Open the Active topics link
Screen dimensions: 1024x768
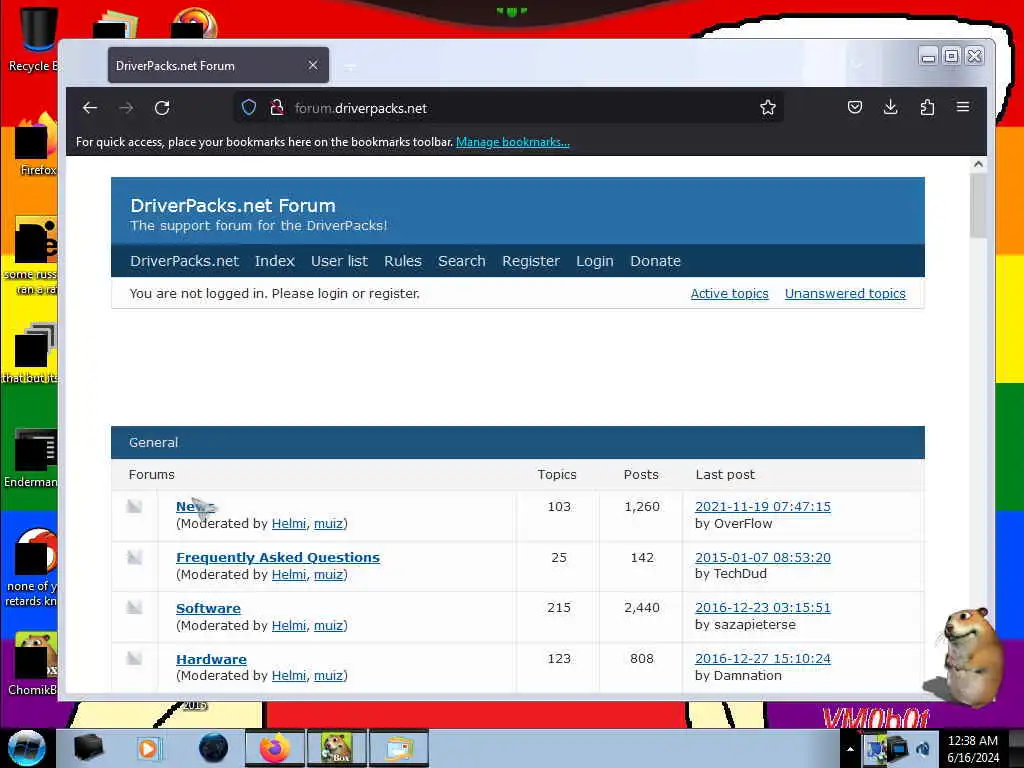point(729,294)
